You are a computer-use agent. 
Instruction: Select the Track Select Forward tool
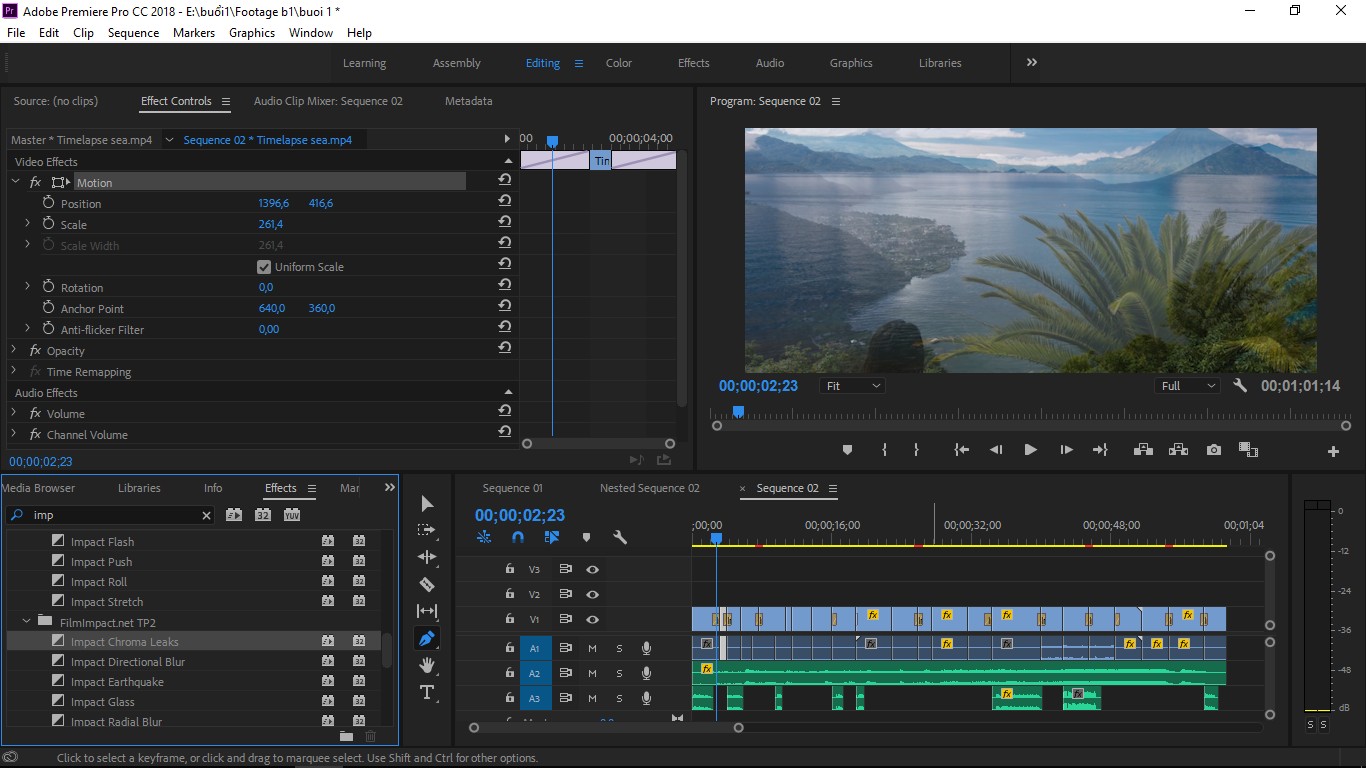(x=427, y=530)
